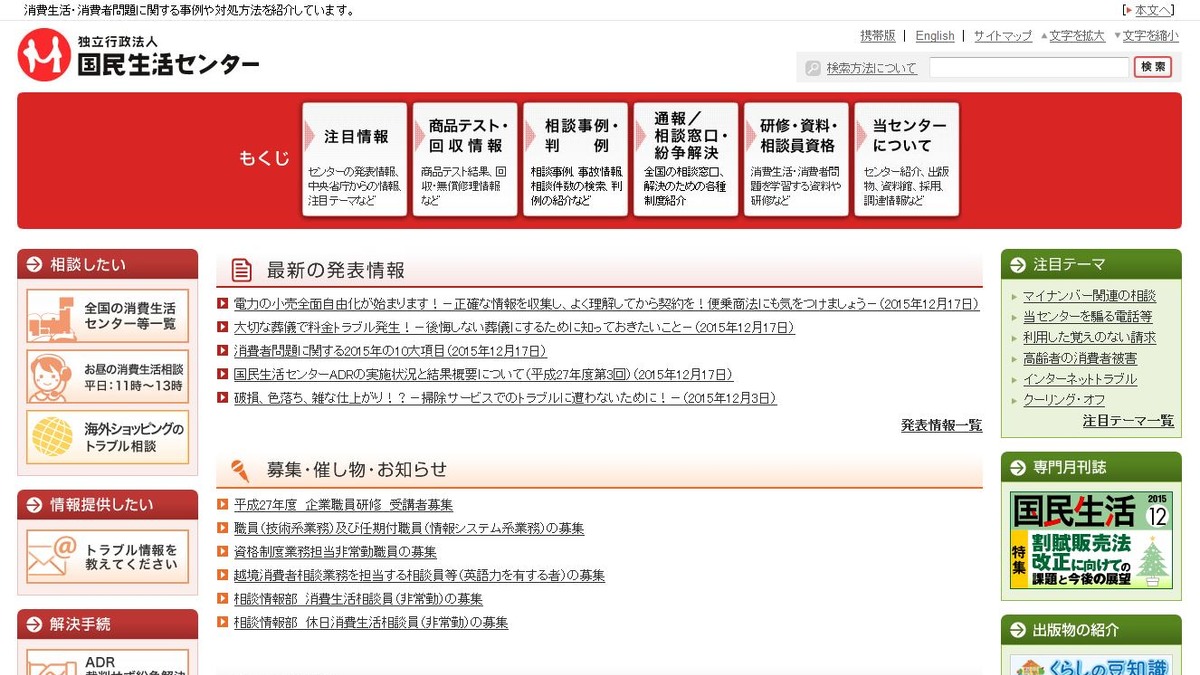
Task: Open the 相談事例・判例 menu tile
Action: (x=576, y=159)
